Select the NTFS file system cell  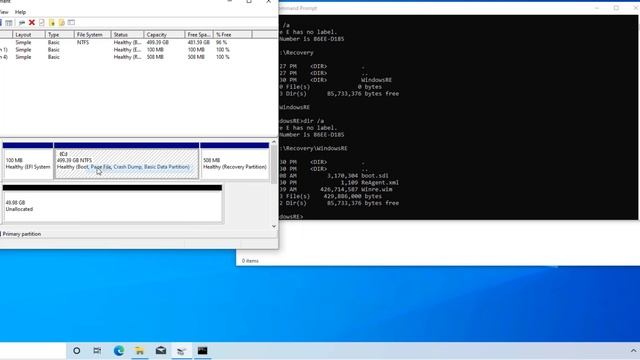[83, 42]
